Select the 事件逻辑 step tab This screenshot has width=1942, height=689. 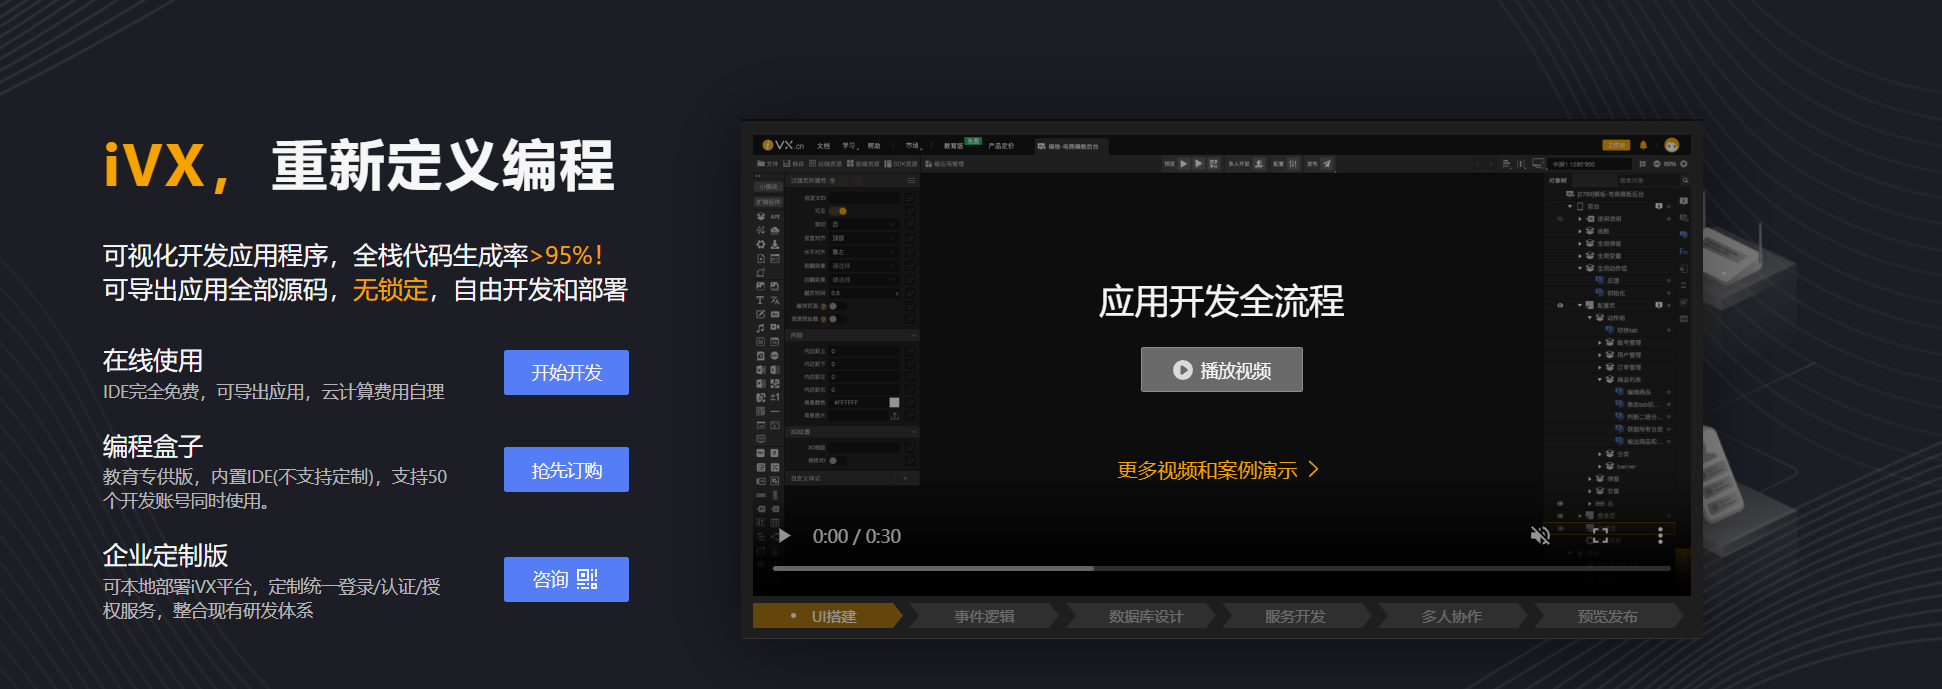(x=984, y=616)
